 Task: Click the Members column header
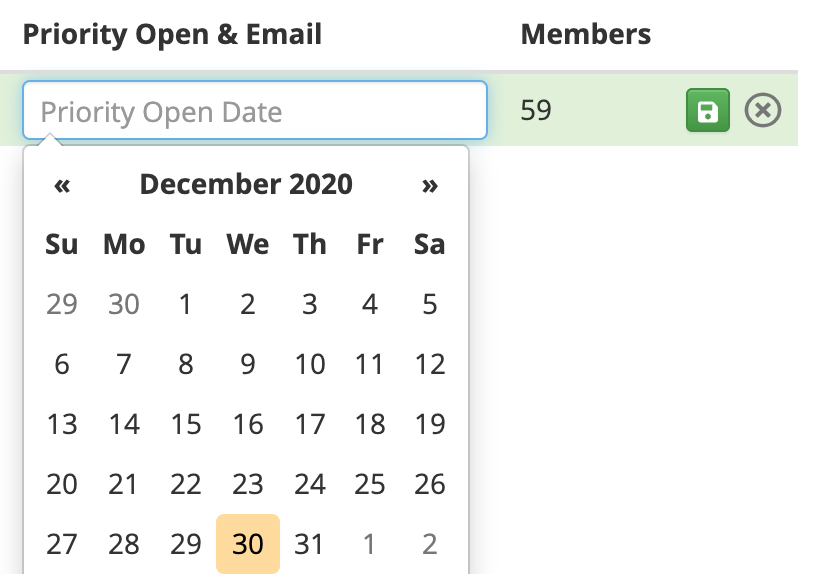pos(585,35)
